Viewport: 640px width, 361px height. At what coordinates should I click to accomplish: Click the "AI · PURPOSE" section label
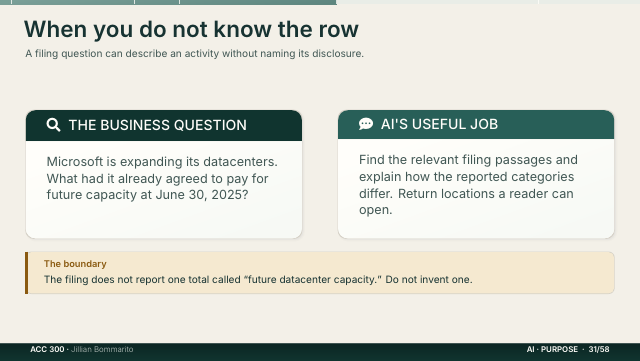pyautogui.click(x=552, y=349)
